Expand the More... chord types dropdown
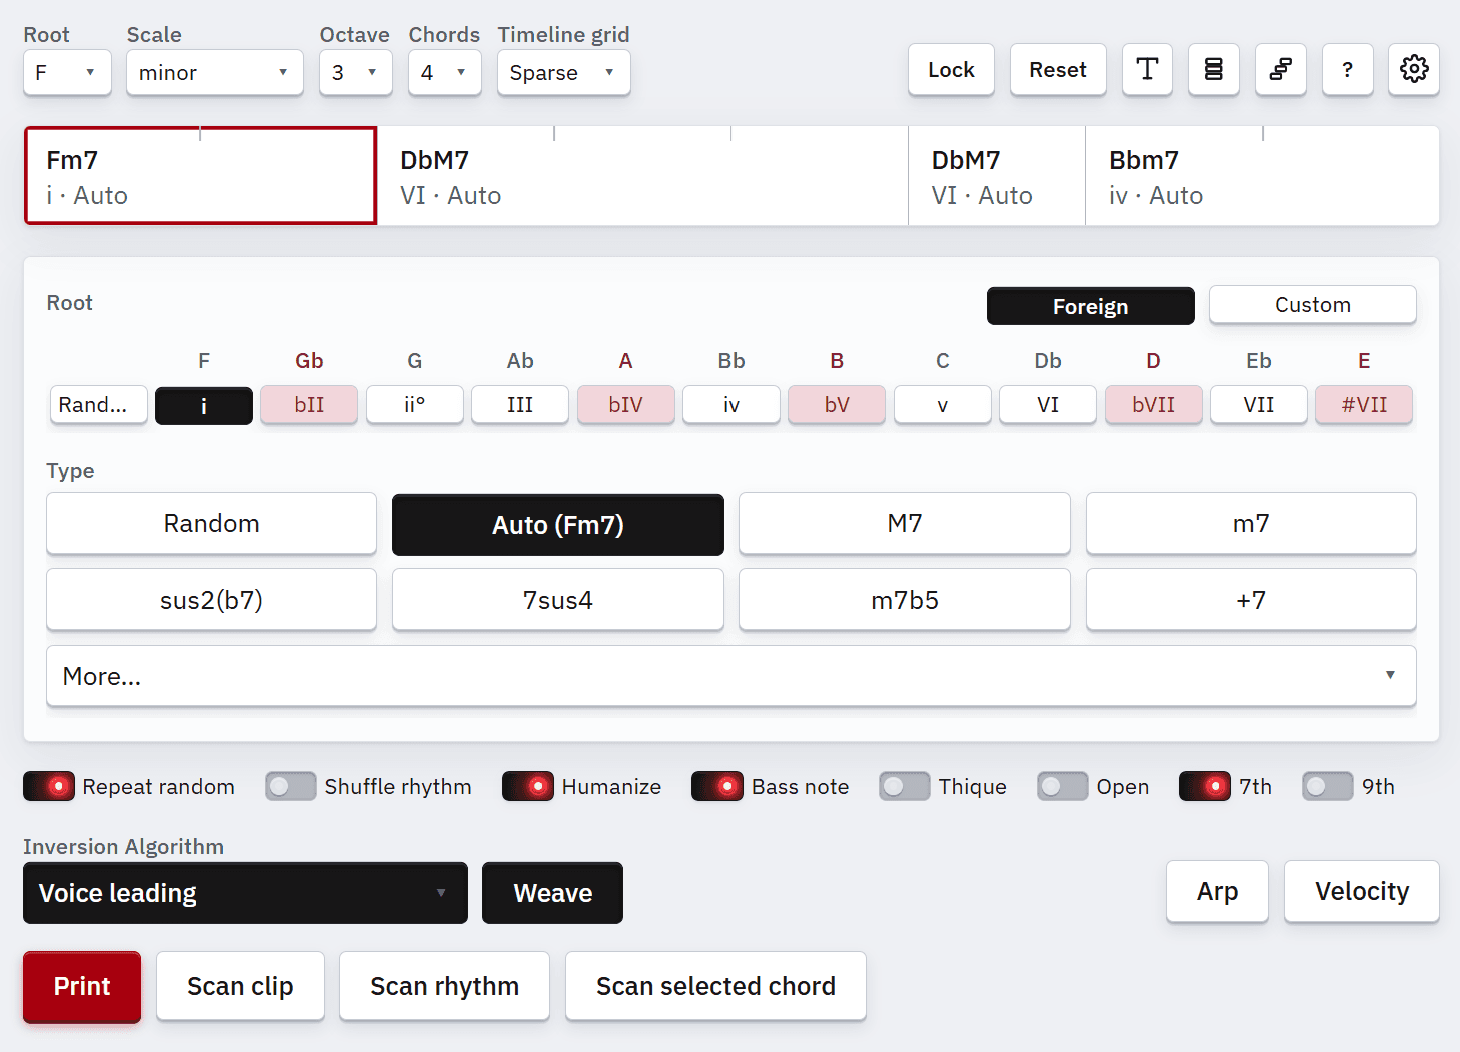Image resolution: width=1460 pixels, height=1052 pixels. pos(731,676)
